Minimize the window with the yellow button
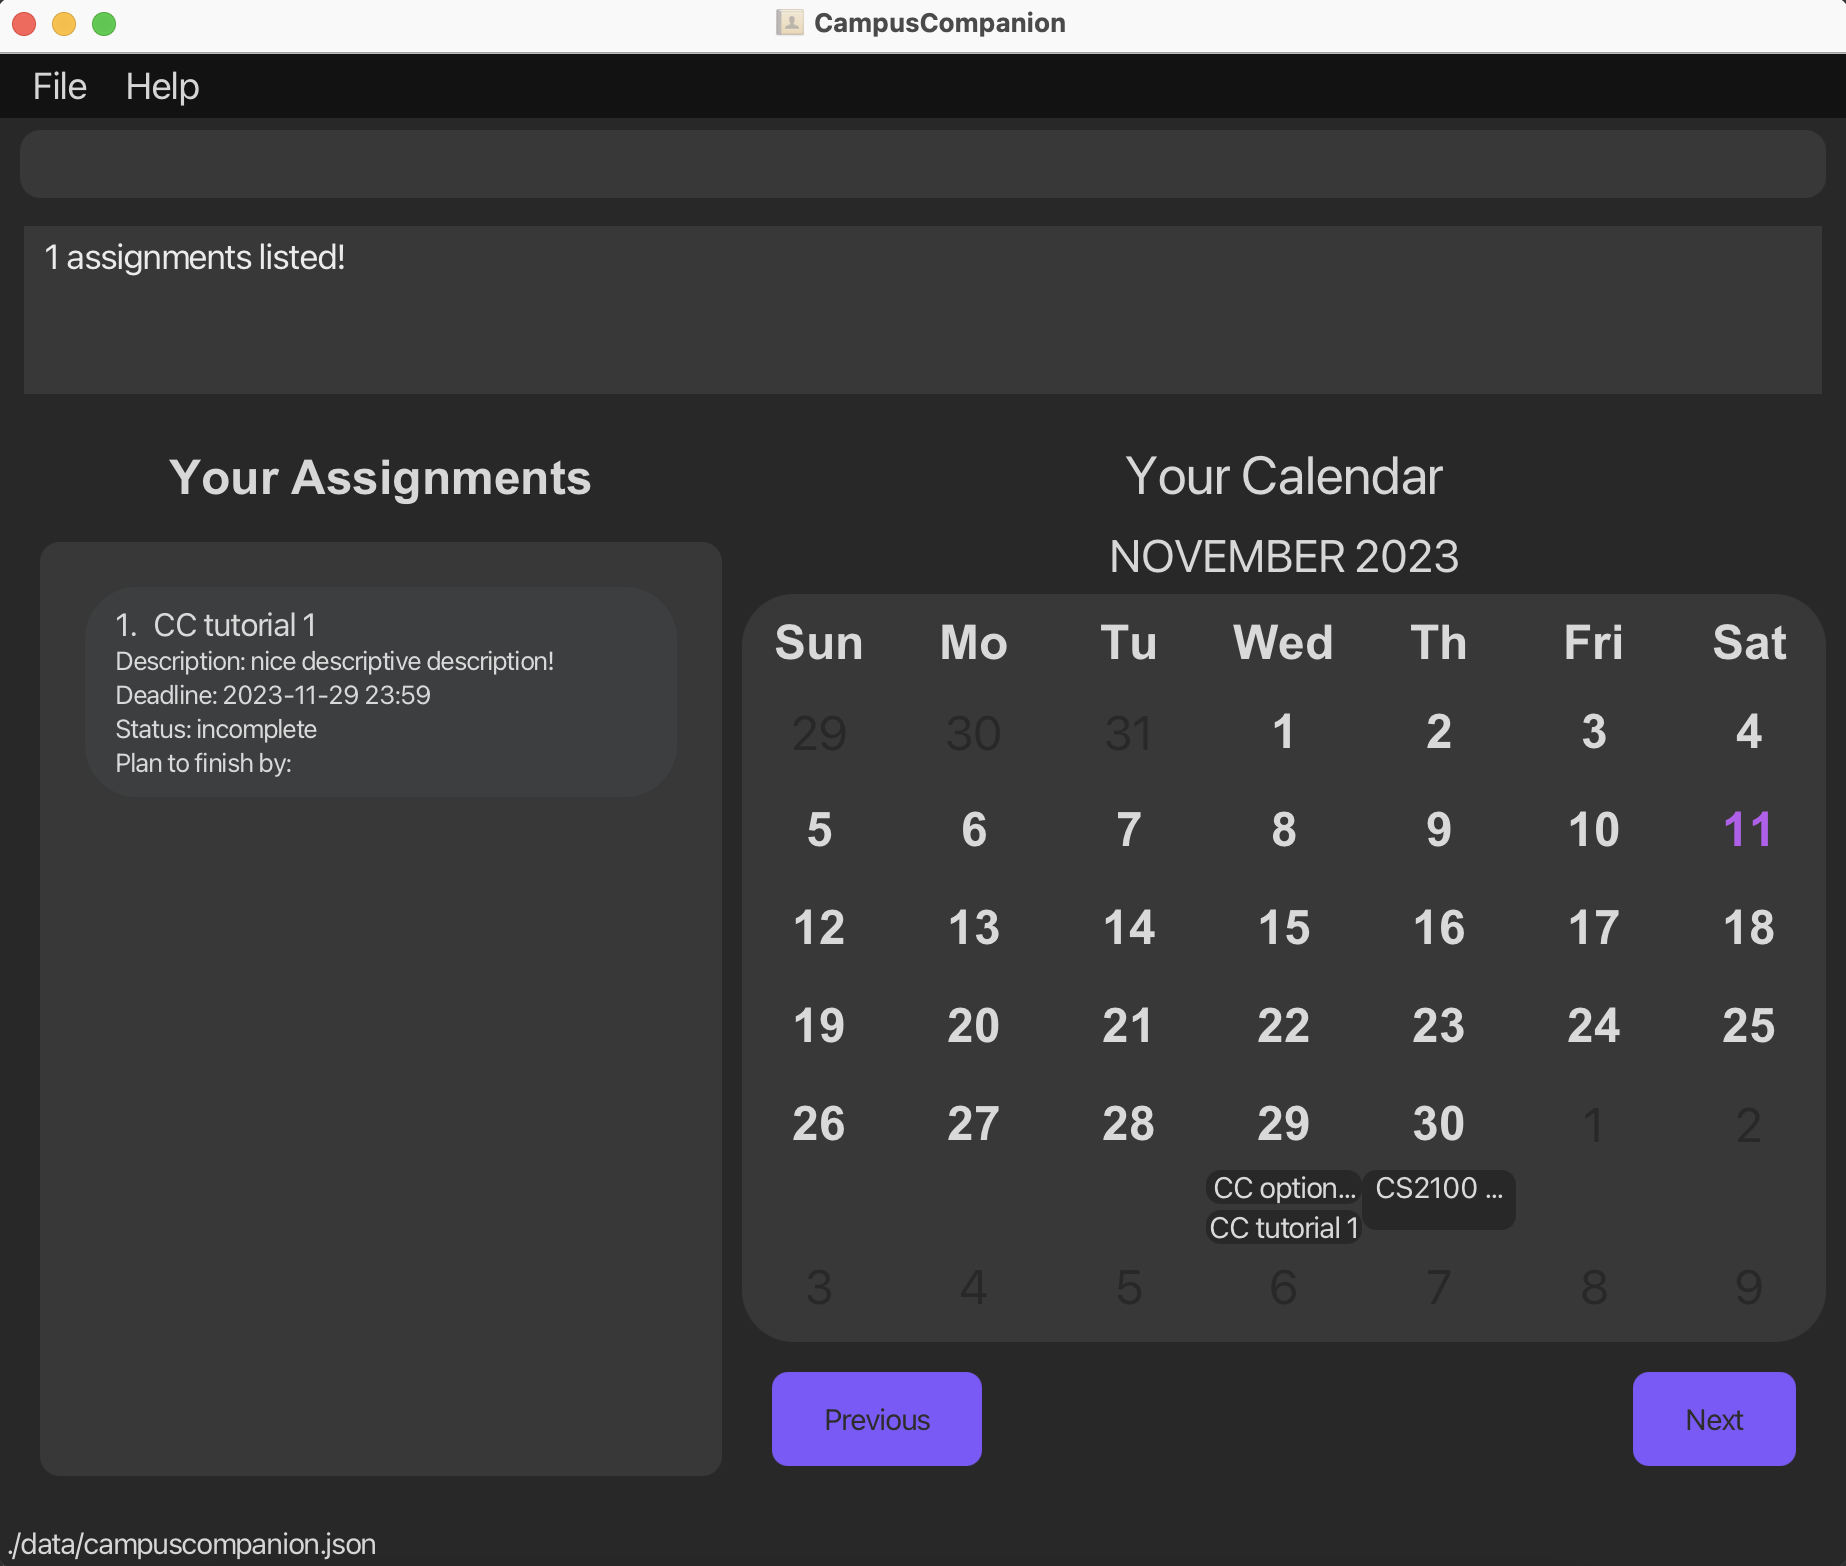The image size is (1846, 1566). click(x=64, y=23)
